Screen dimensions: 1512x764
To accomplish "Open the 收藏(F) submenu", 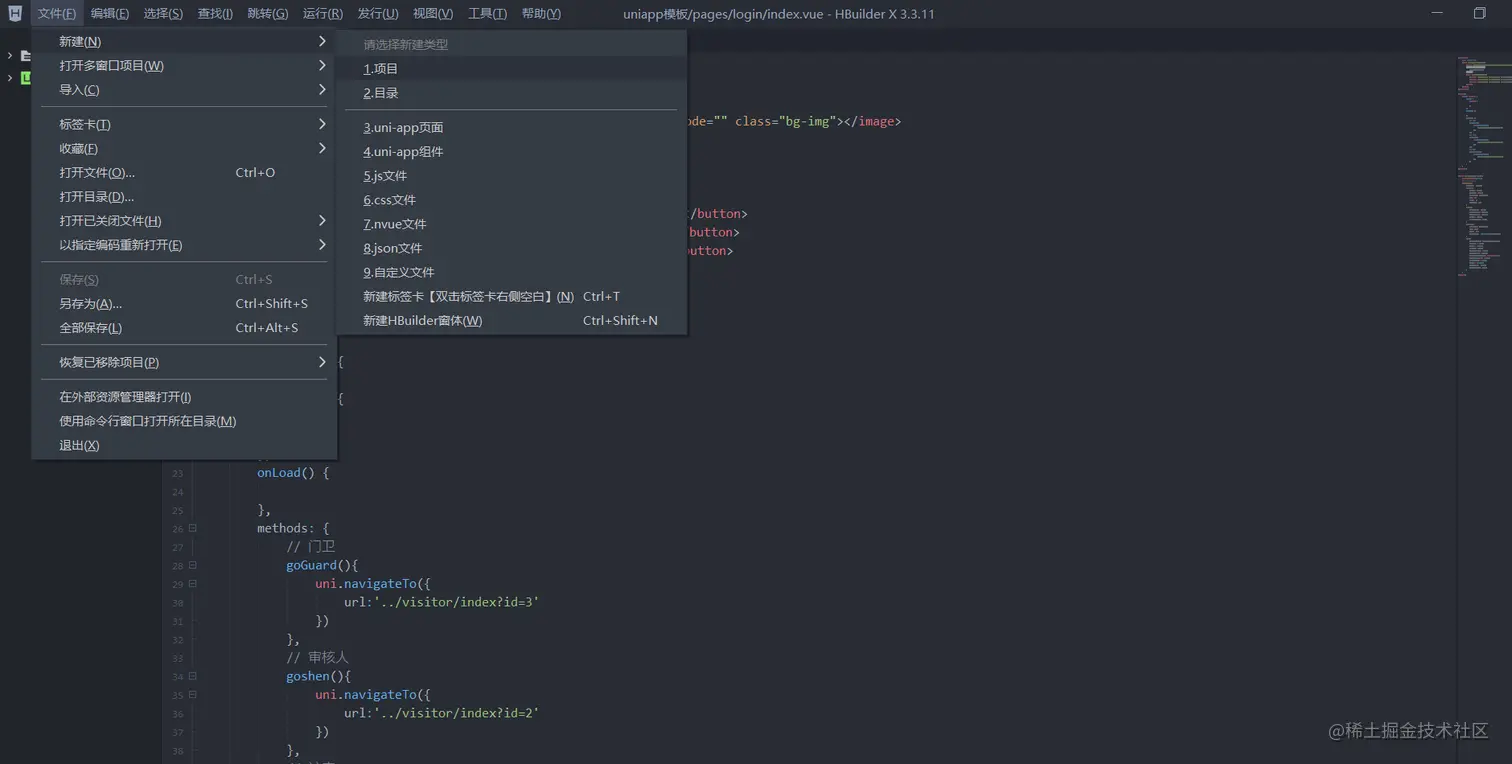I will point(184,148).
